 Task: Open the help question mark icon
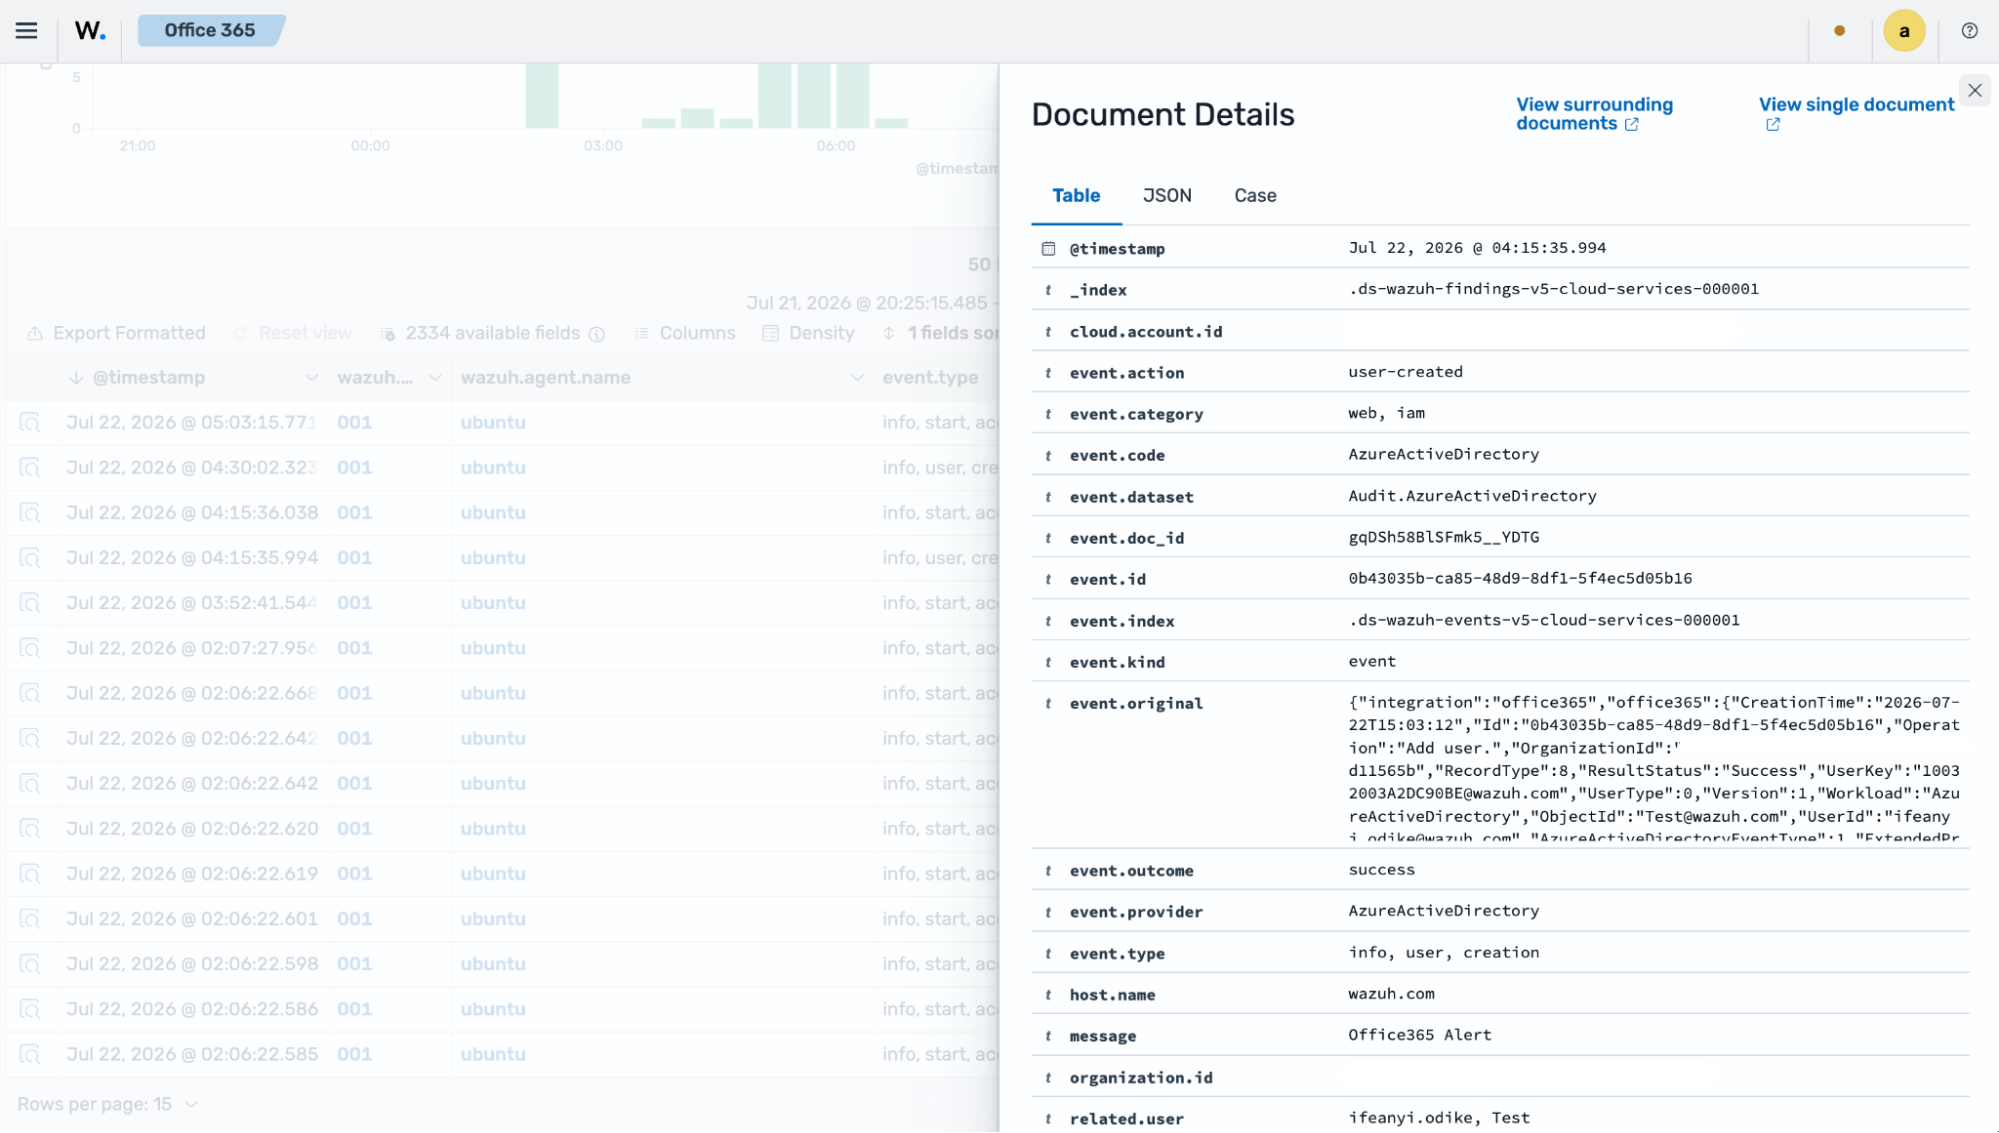1969,31
